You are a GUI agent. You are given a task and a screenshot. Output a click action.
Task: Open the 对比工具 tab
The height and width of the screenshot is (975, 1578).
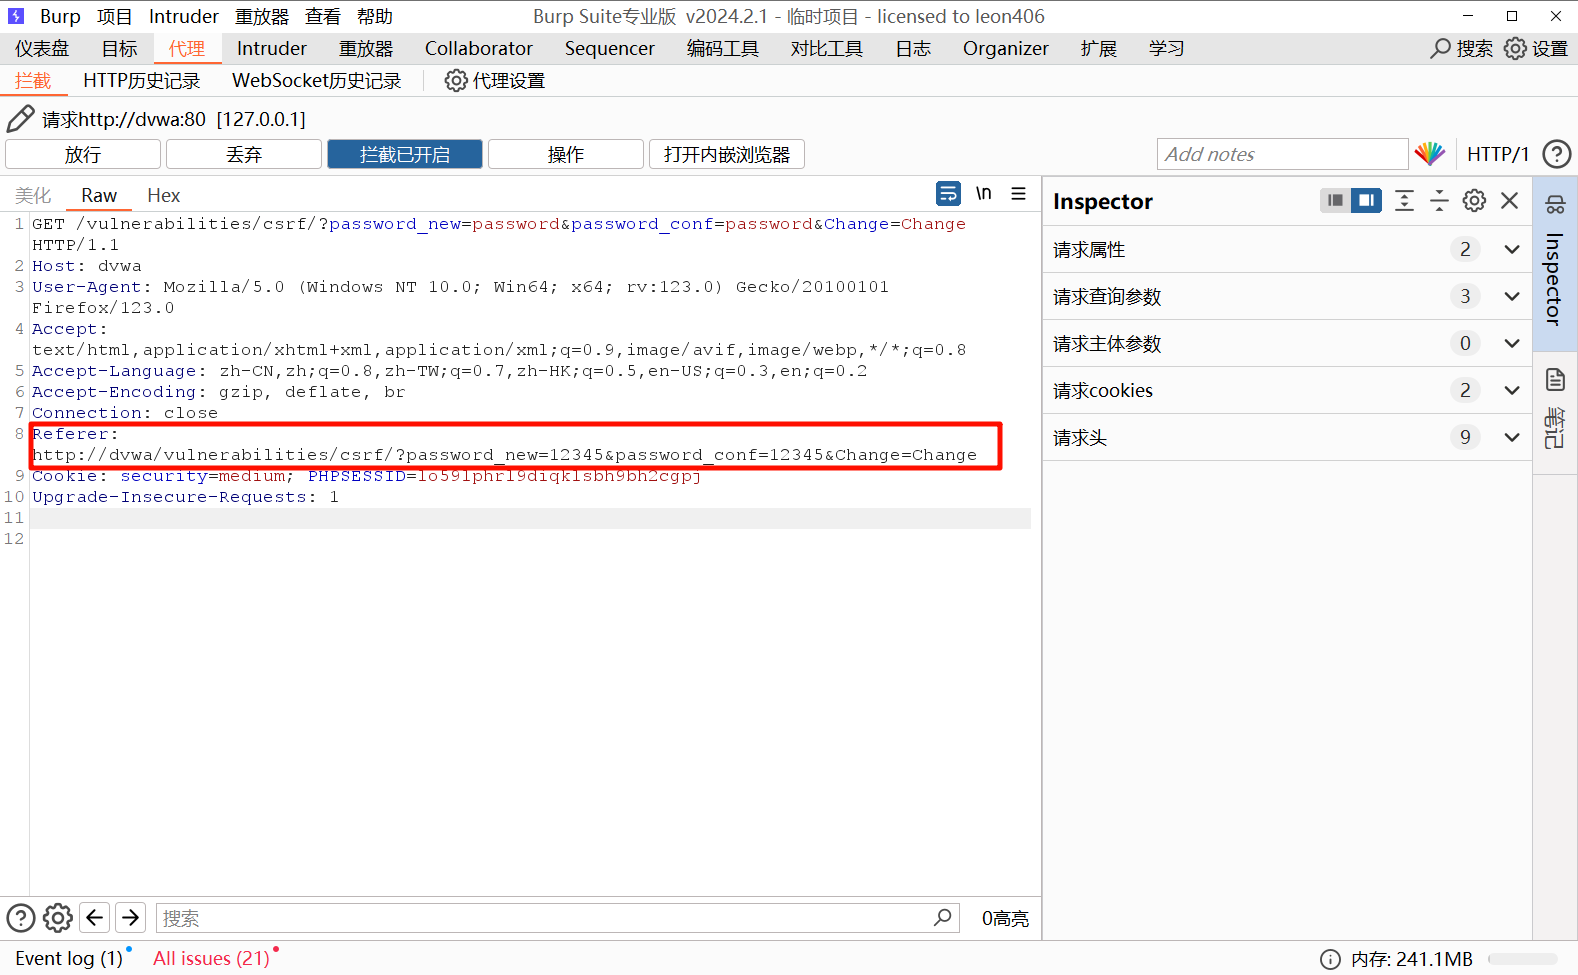click(x=826, y=48)
